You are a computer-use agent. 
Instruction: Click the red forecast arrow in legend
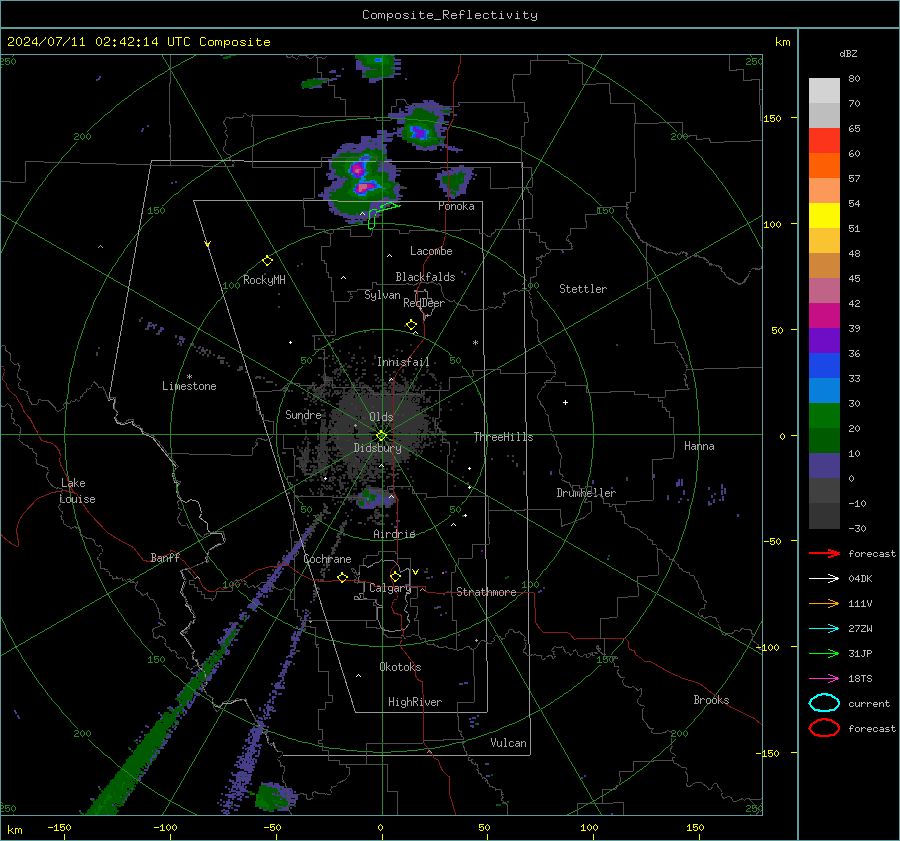tap(824, 553)
